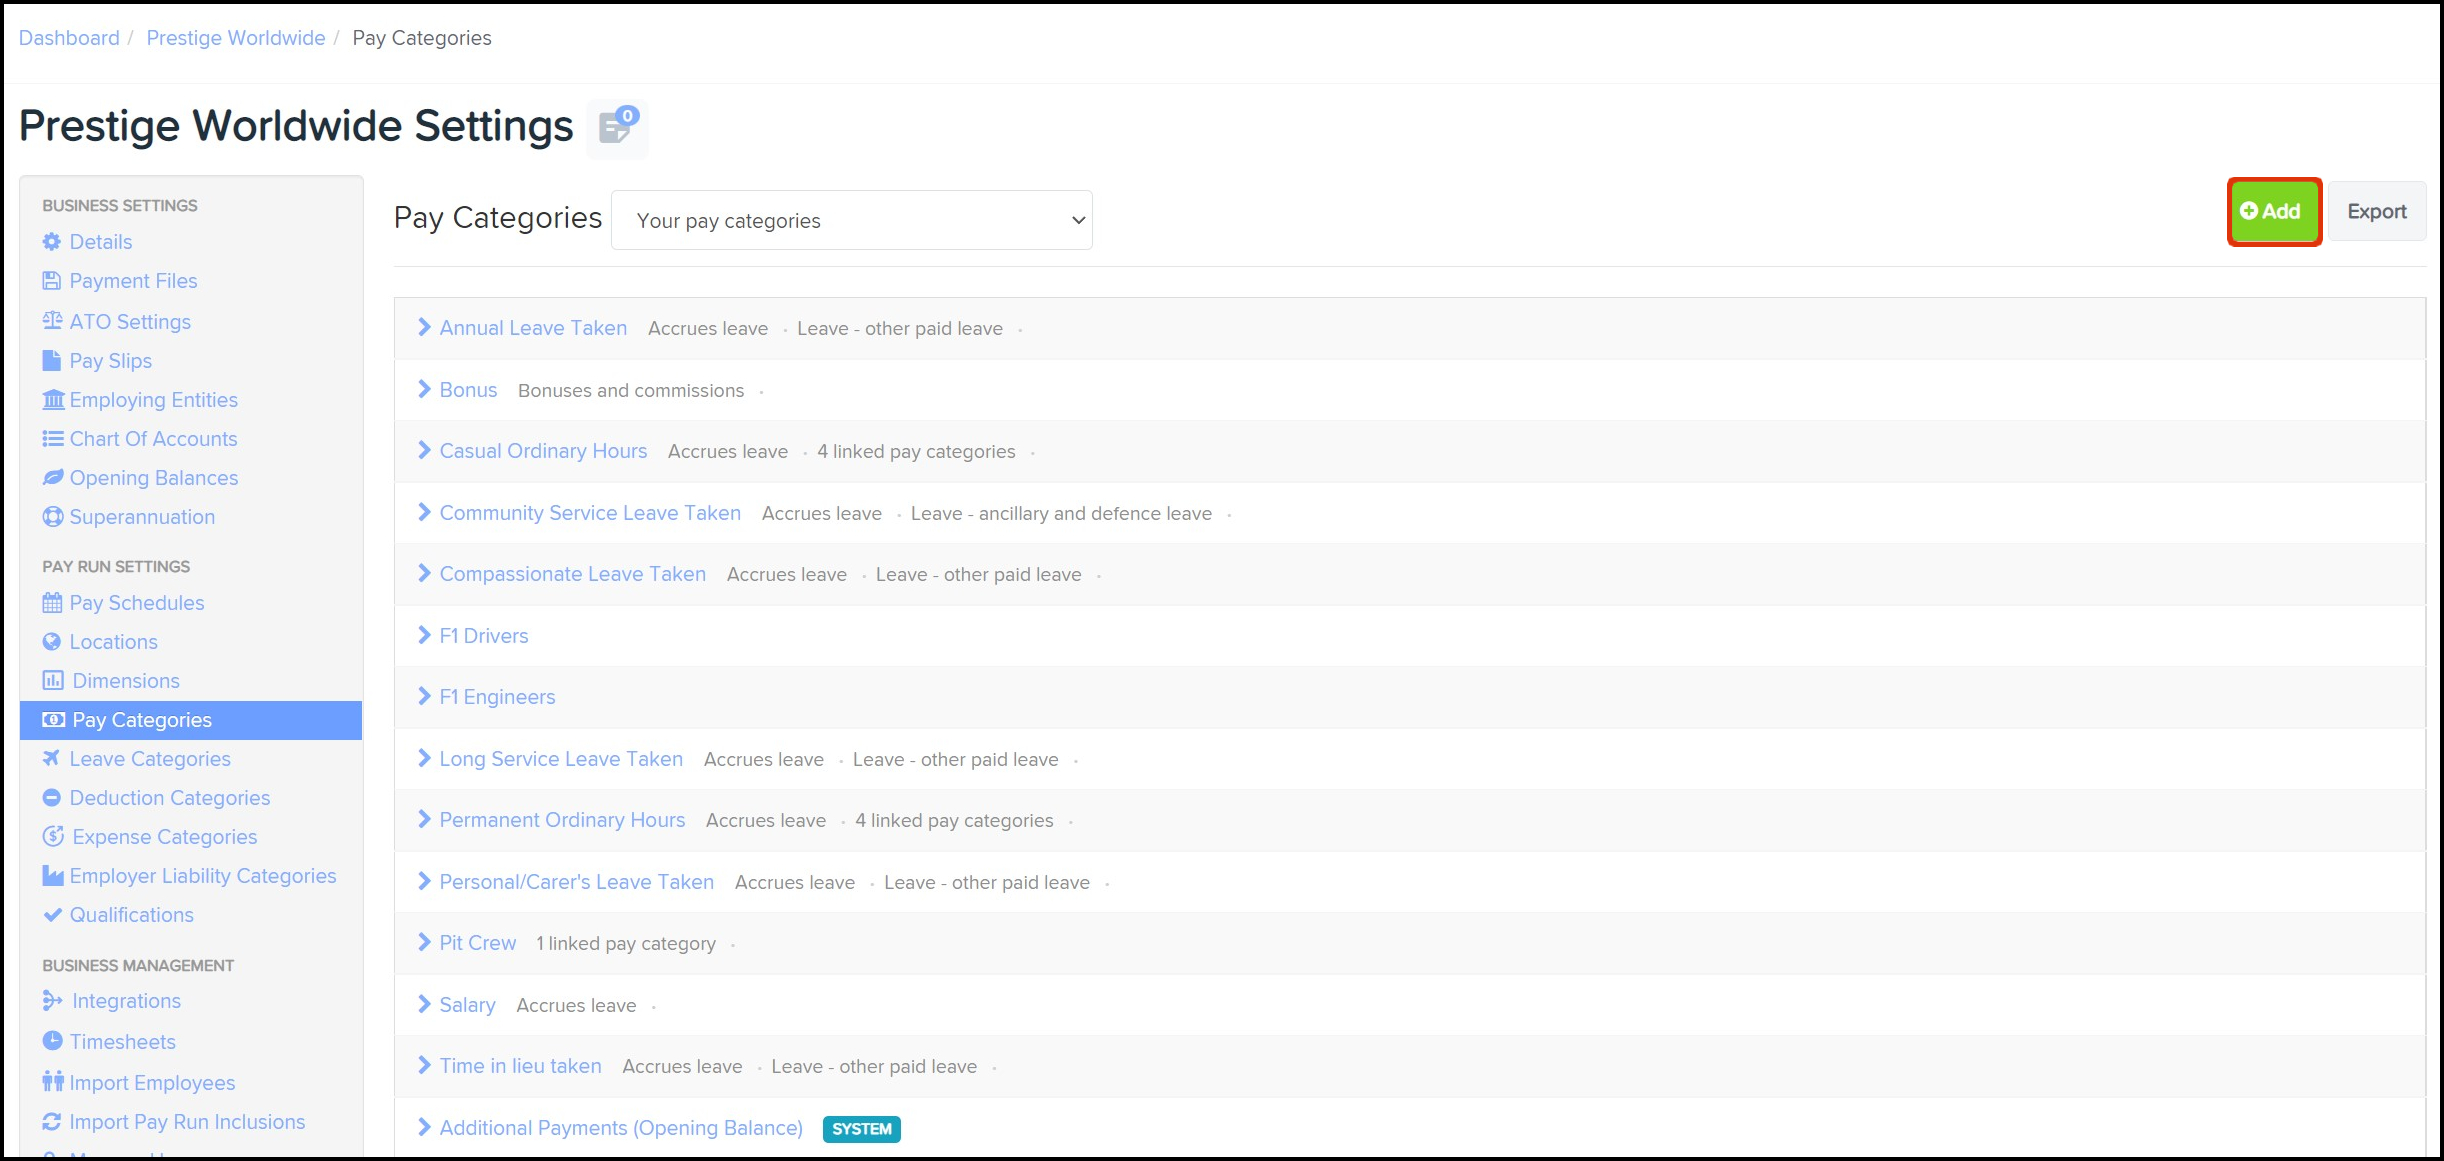Click the gear icon next to Details
This screenshot has width=2444, height=1161.
[52, 242]
